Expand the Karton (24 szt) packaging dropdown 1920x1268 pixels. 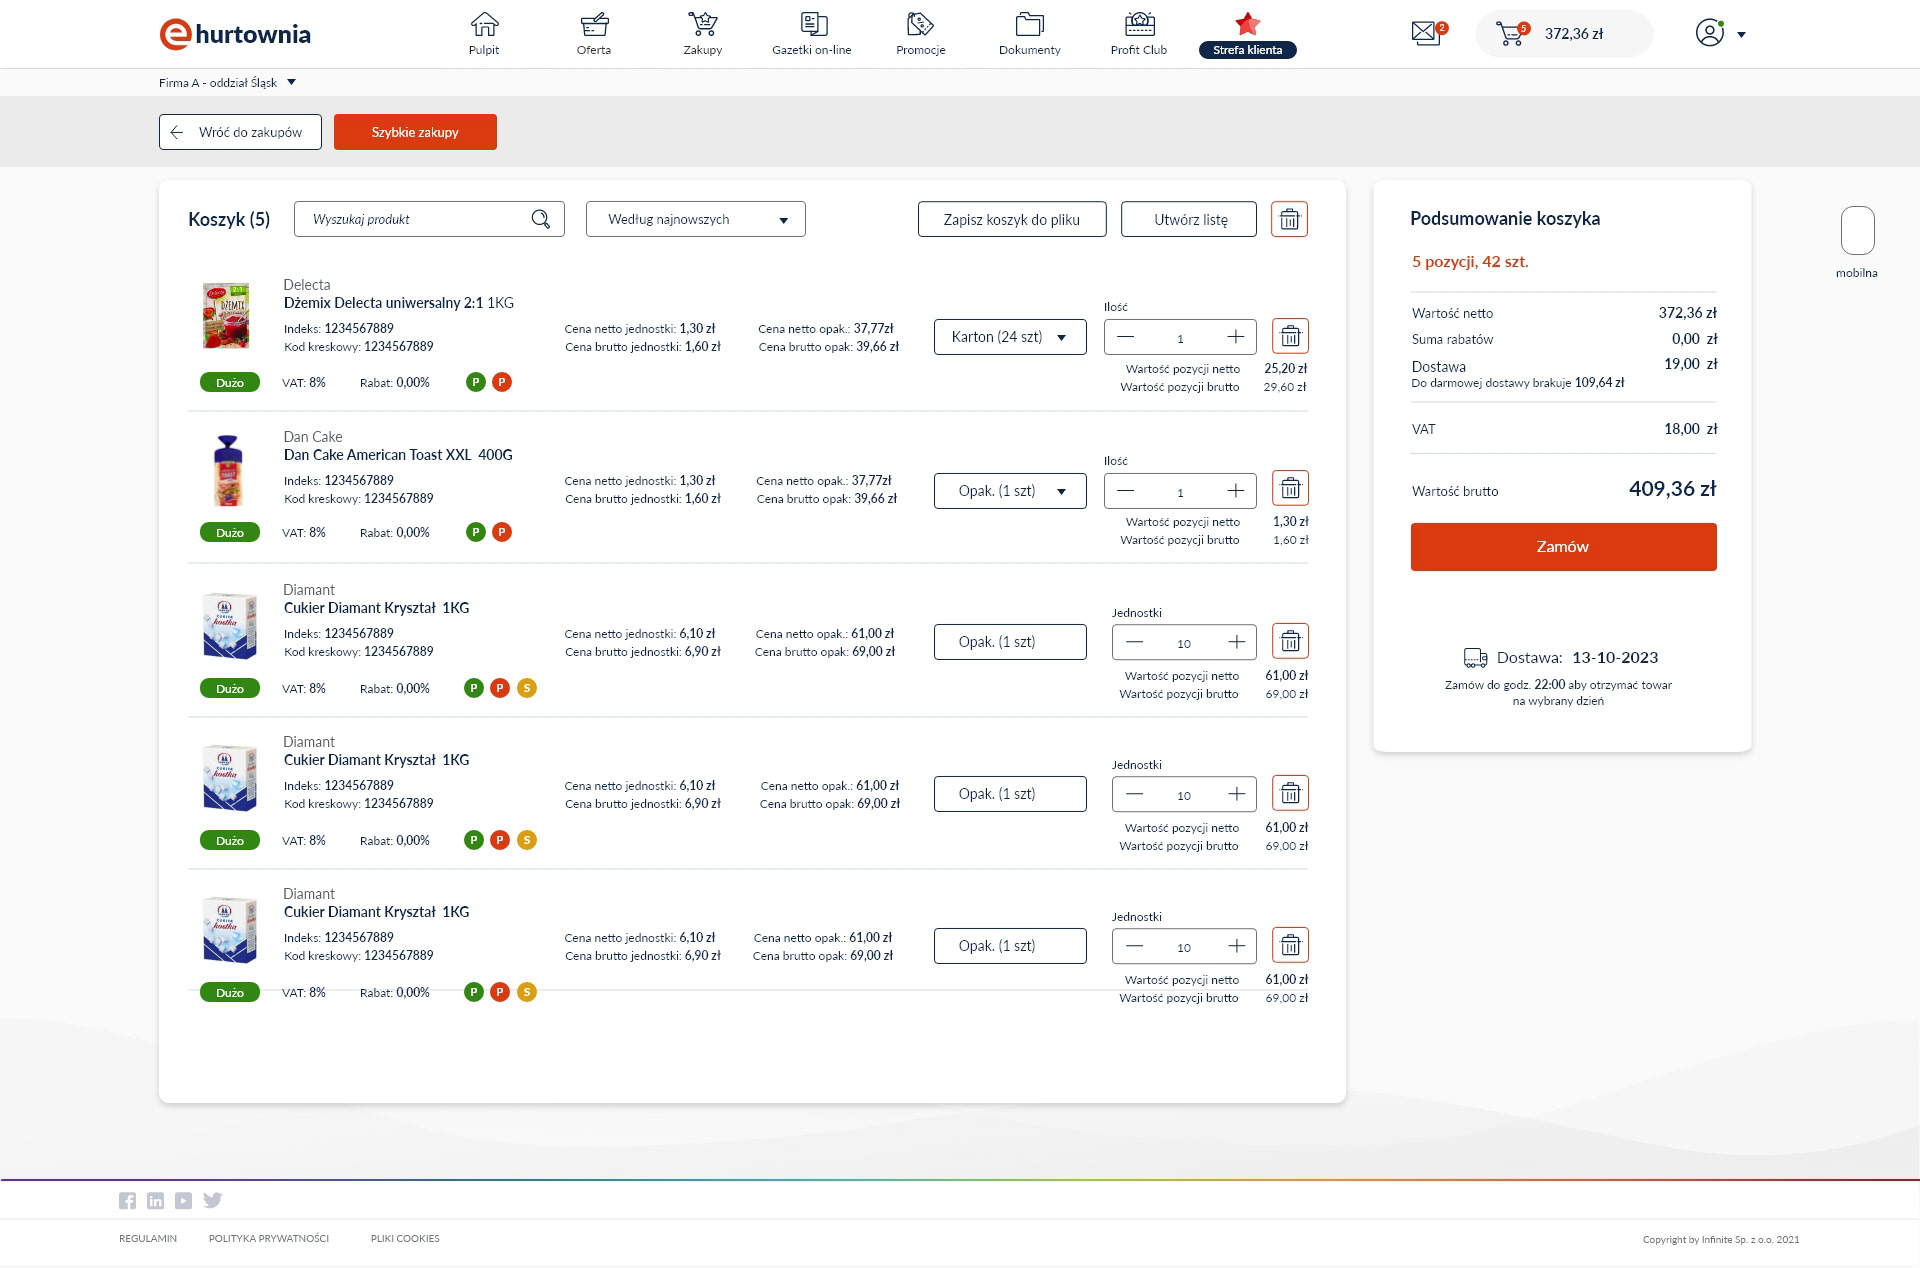pyautogui.click(x=1010, y=337)
